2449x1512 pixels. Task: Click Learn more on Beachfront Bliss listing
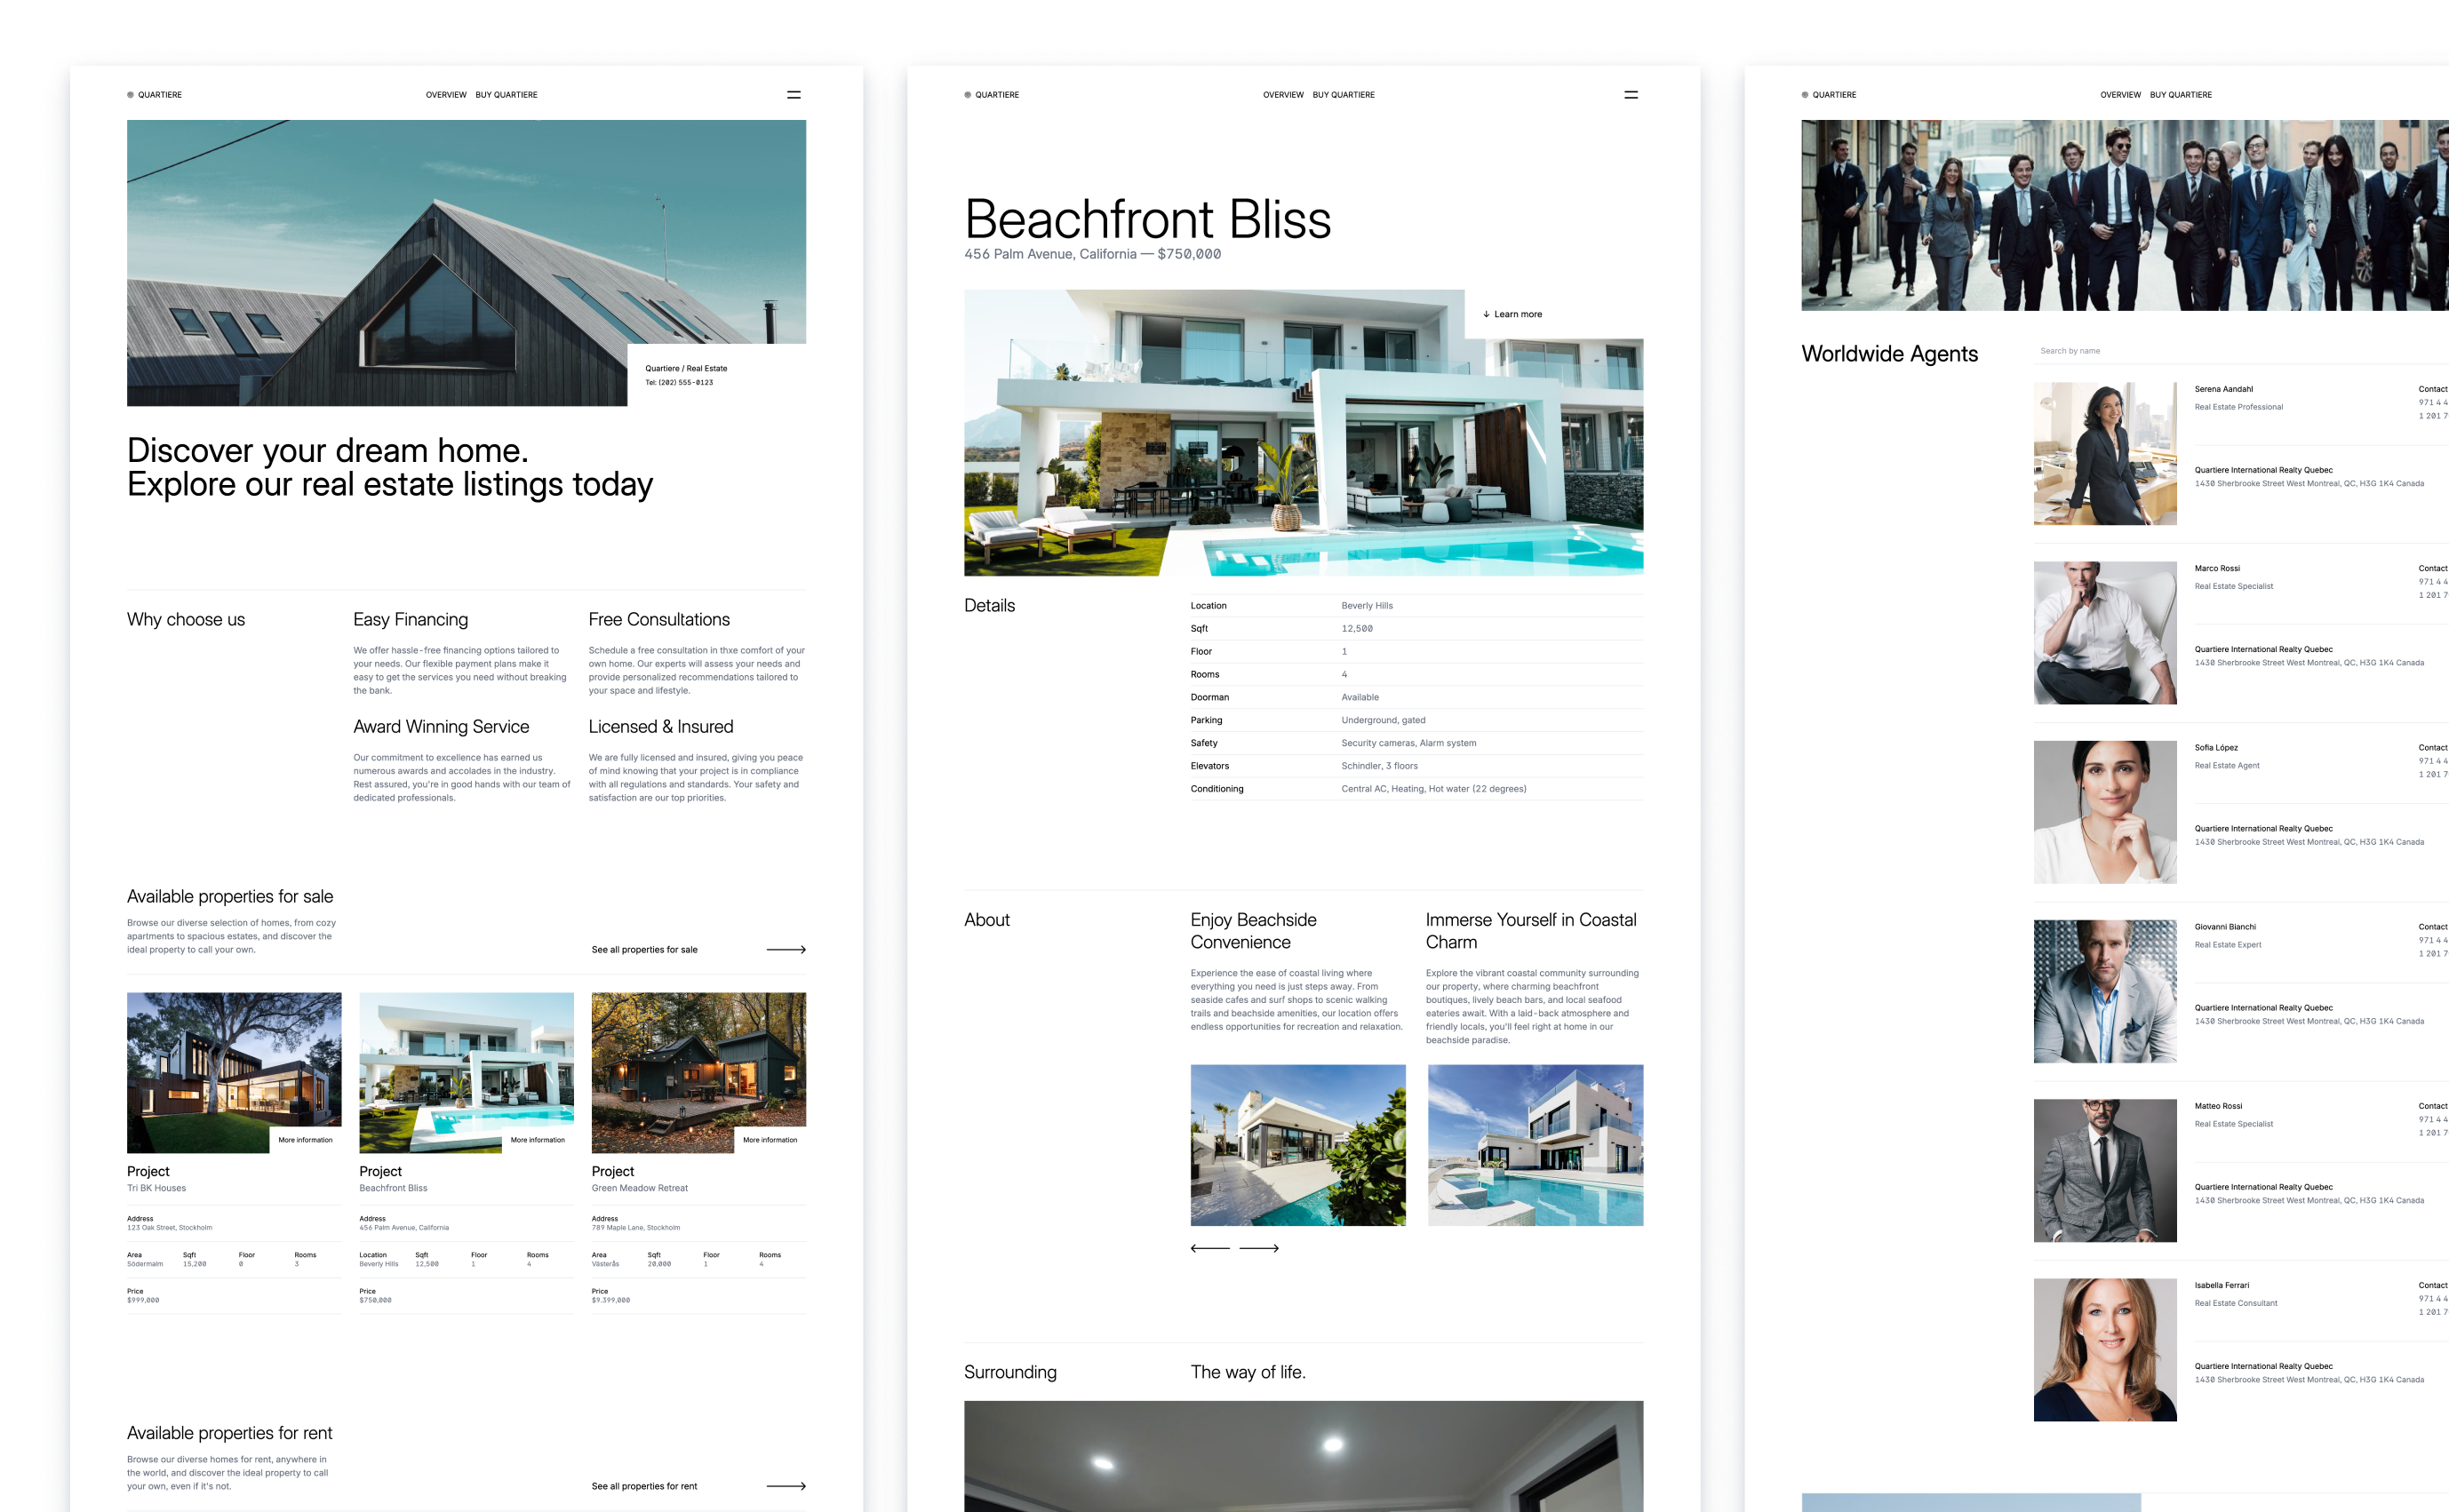click(1517, 311)
